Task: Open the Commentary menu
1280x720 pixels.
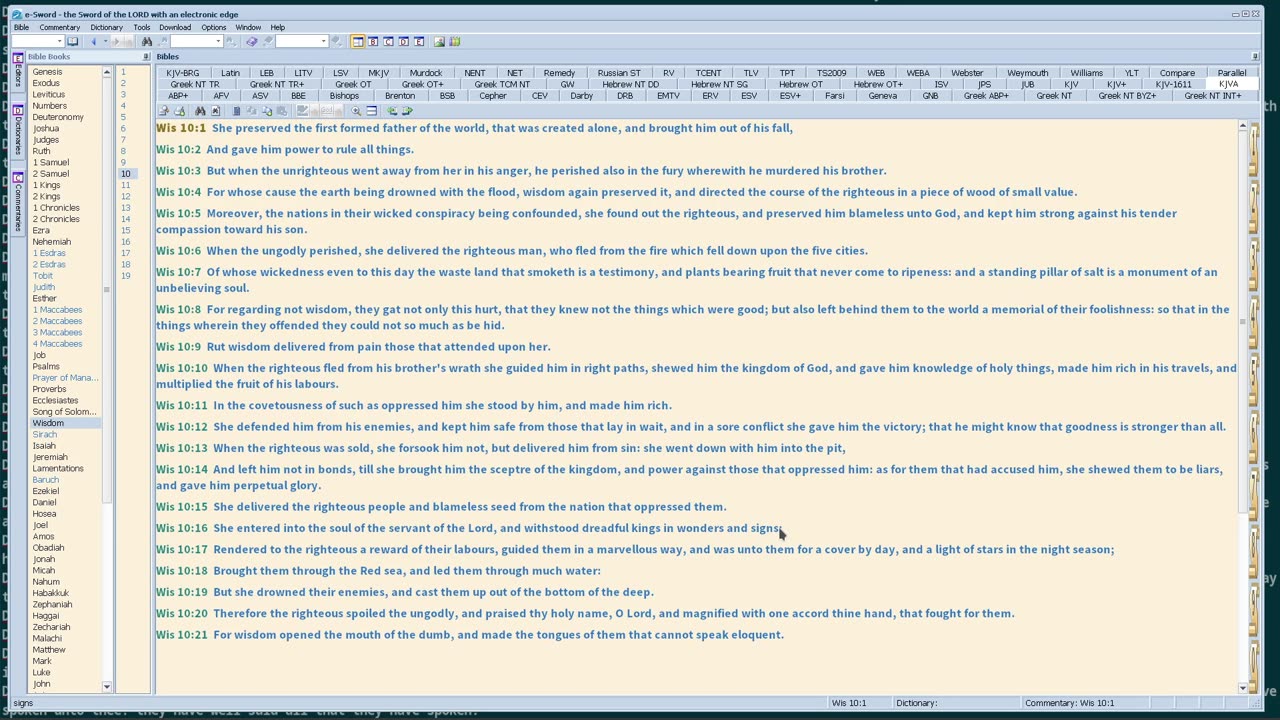Action: (x=59, y=27)
